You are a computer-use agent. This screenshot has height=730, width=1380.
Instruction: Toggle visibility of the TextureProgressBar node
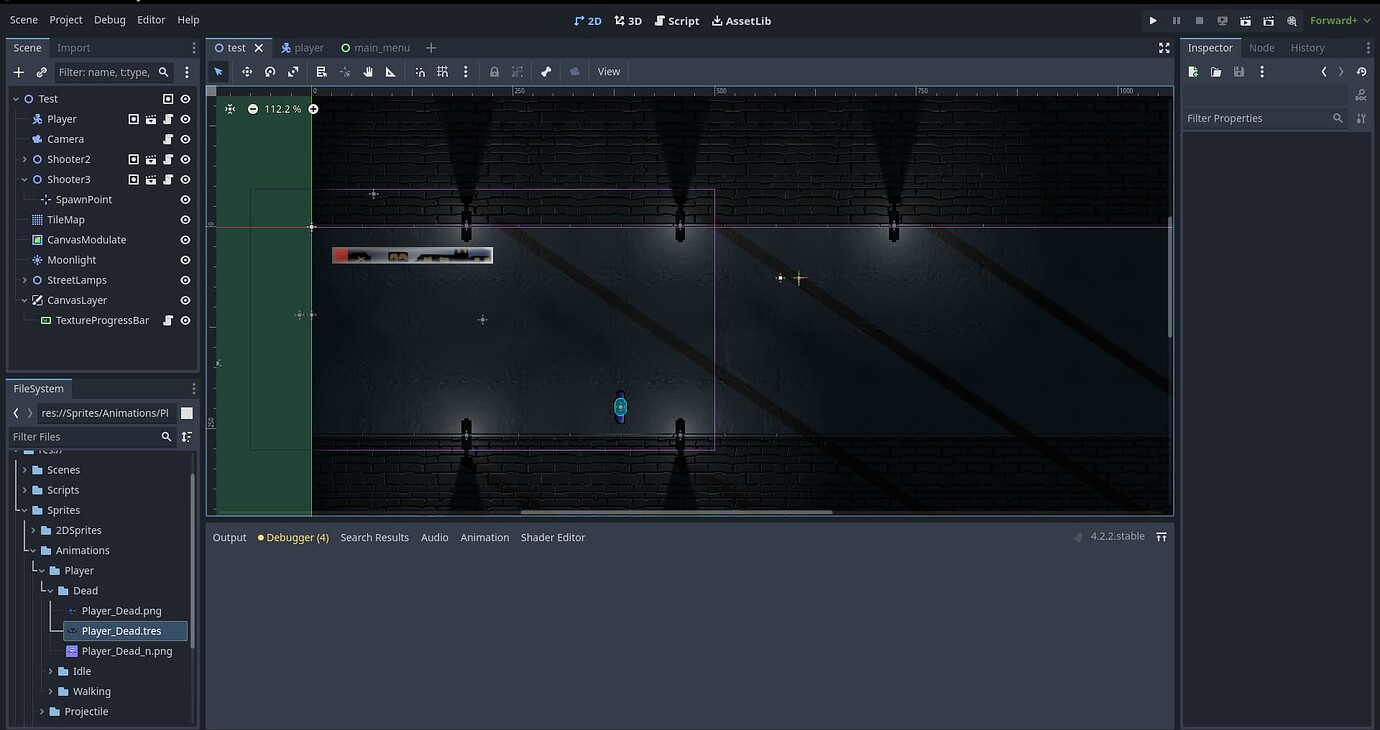(184, 320)
